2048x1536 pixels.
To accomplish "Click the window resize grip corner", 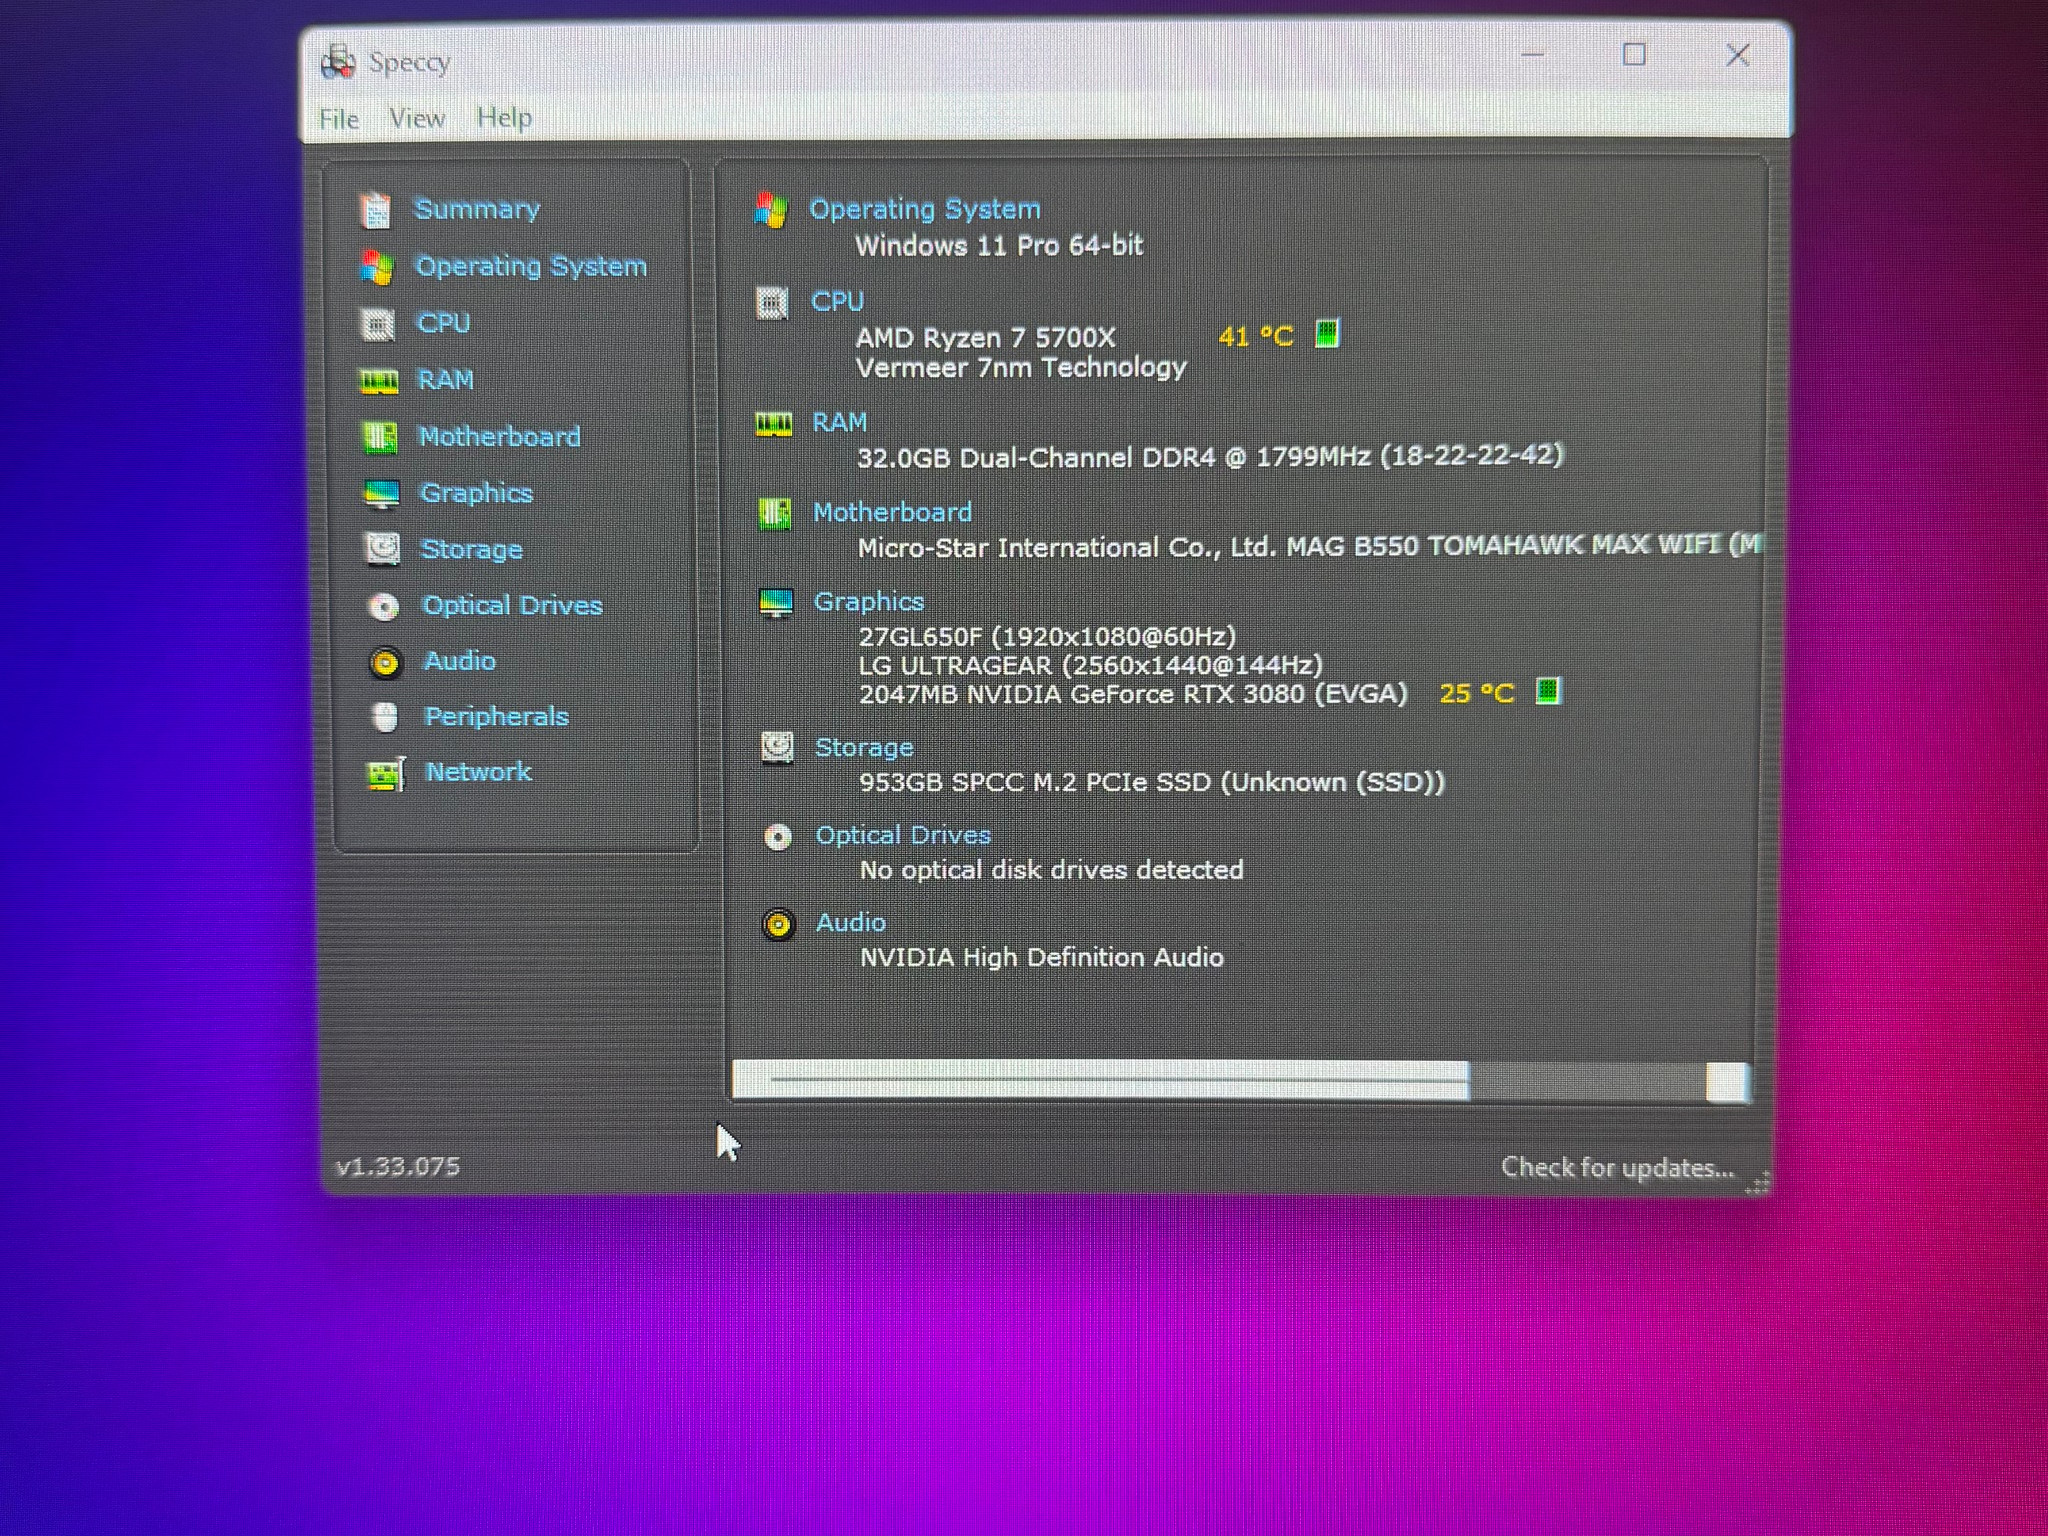I will (x=1757, y=1183).
